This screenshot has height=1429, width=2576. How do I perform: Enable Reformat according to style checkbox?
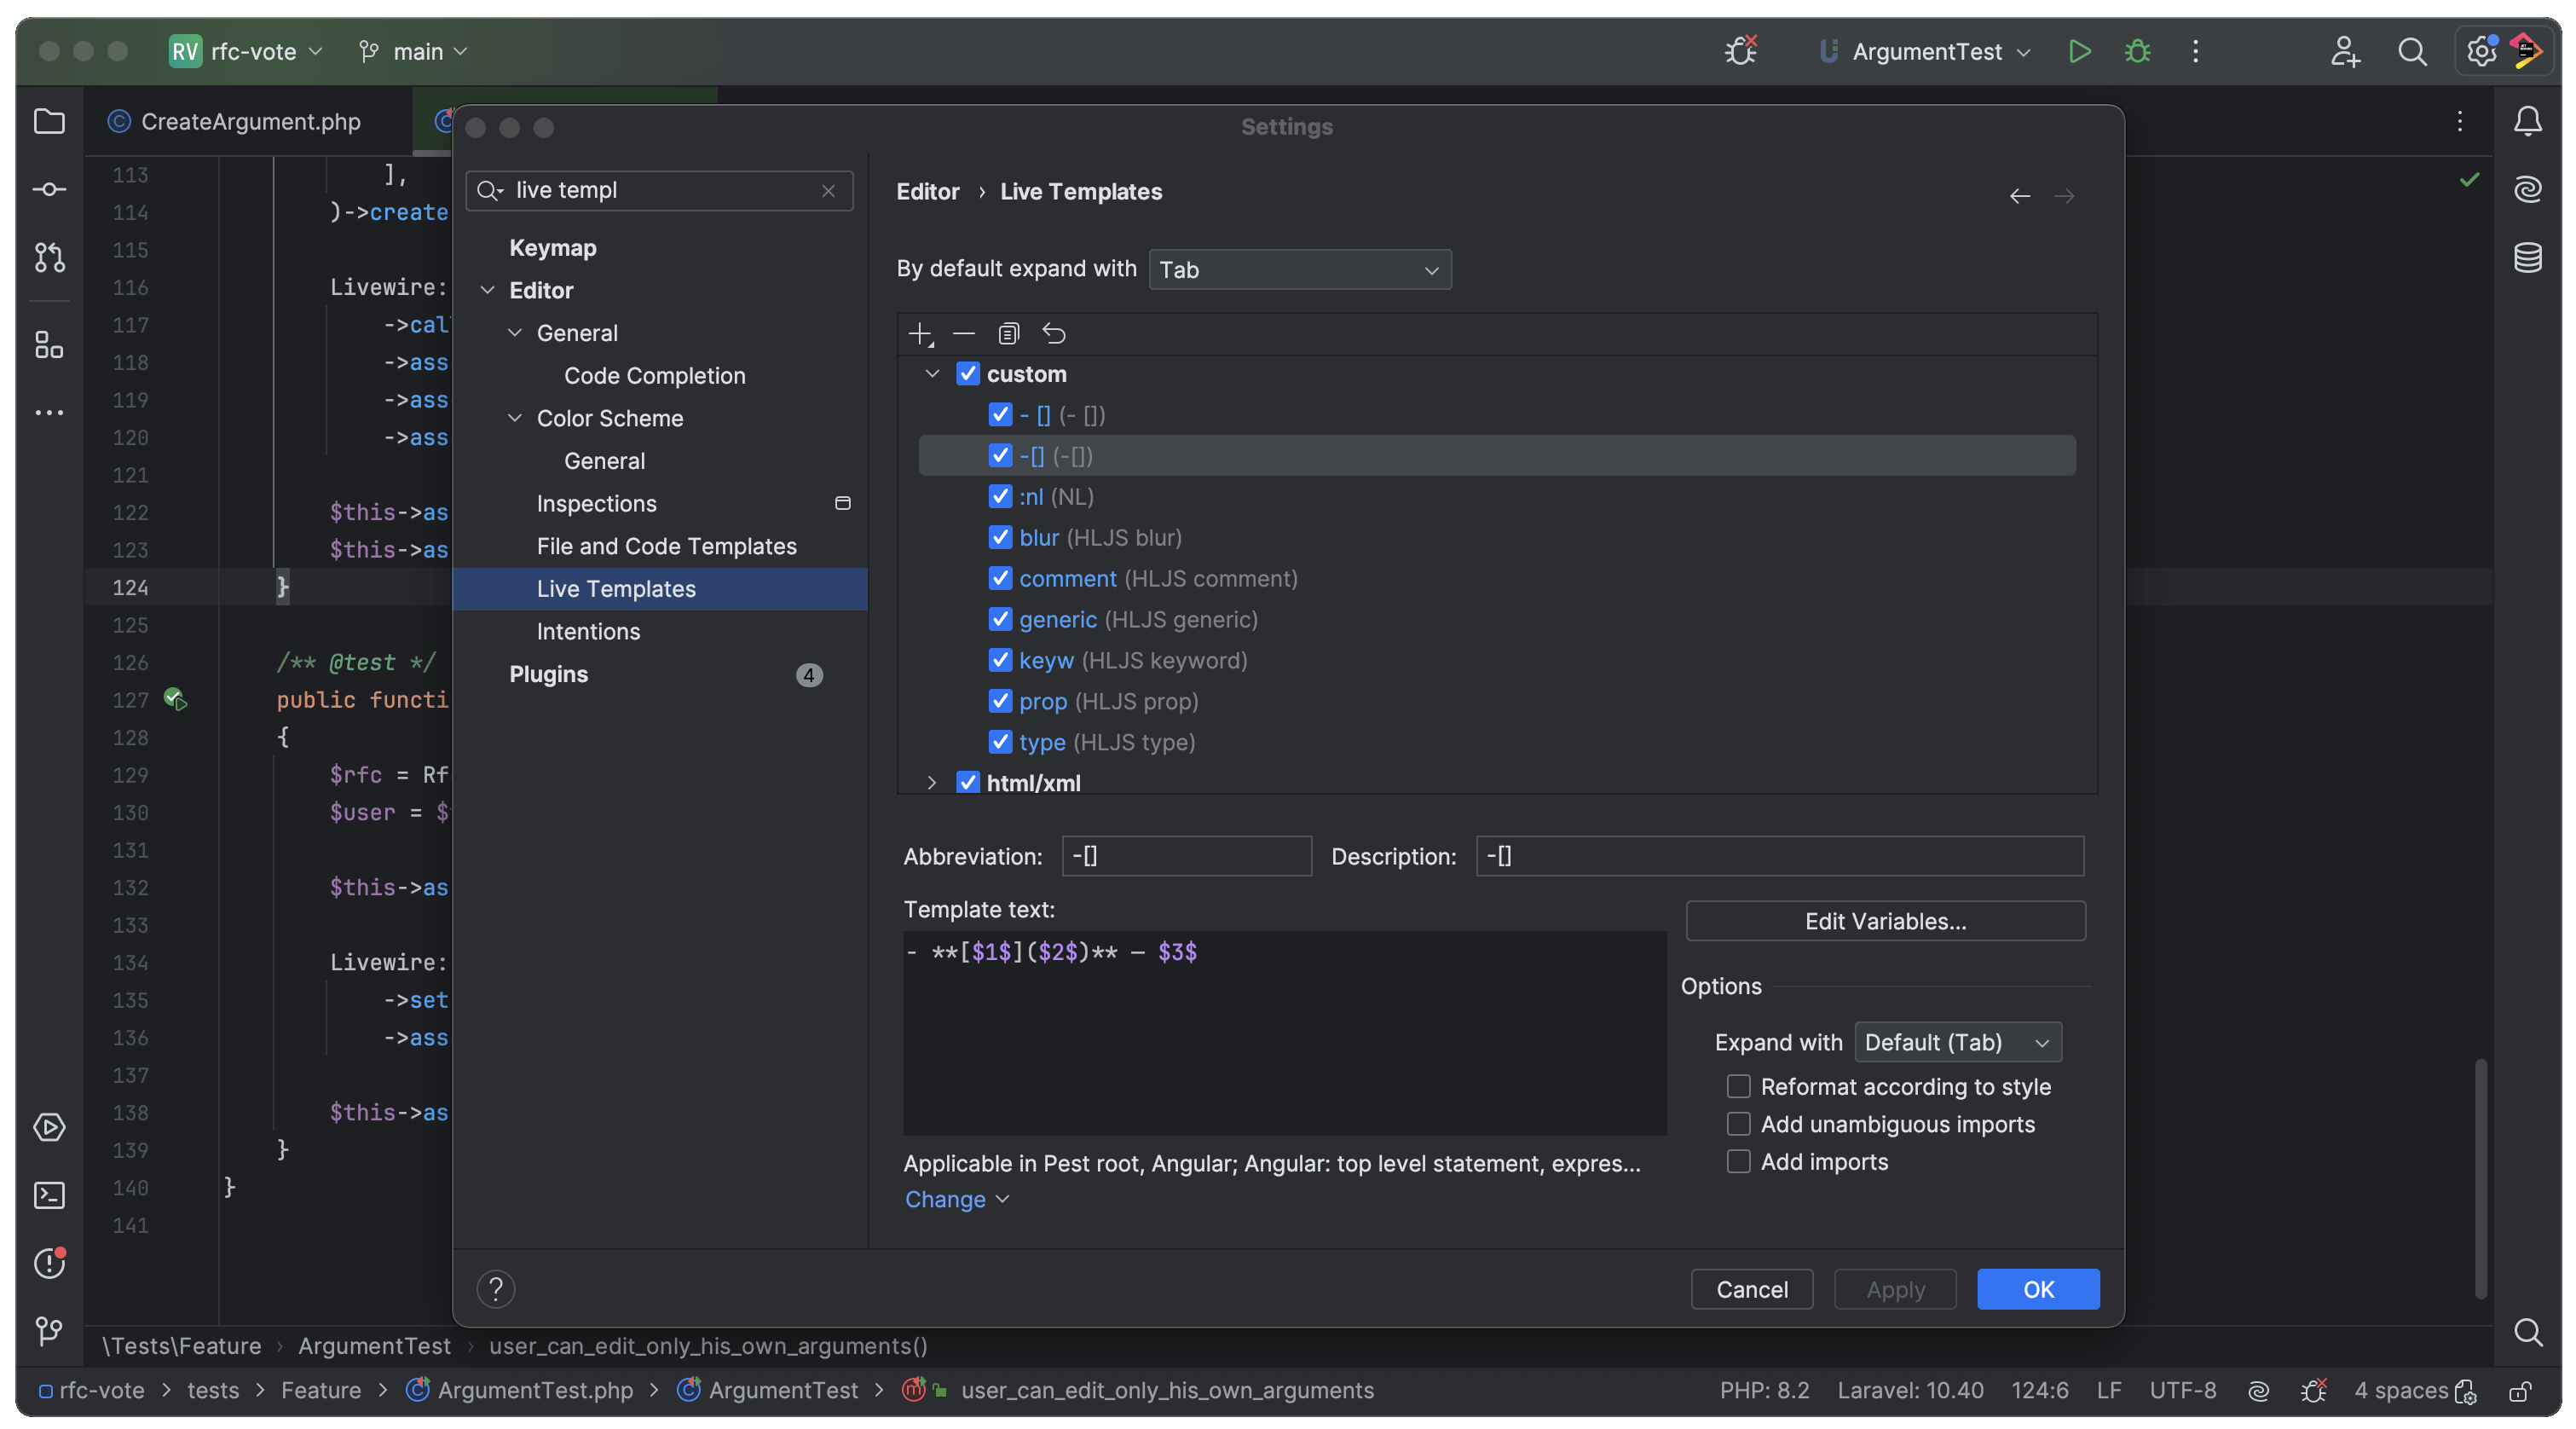(x=1738, y=1086)
